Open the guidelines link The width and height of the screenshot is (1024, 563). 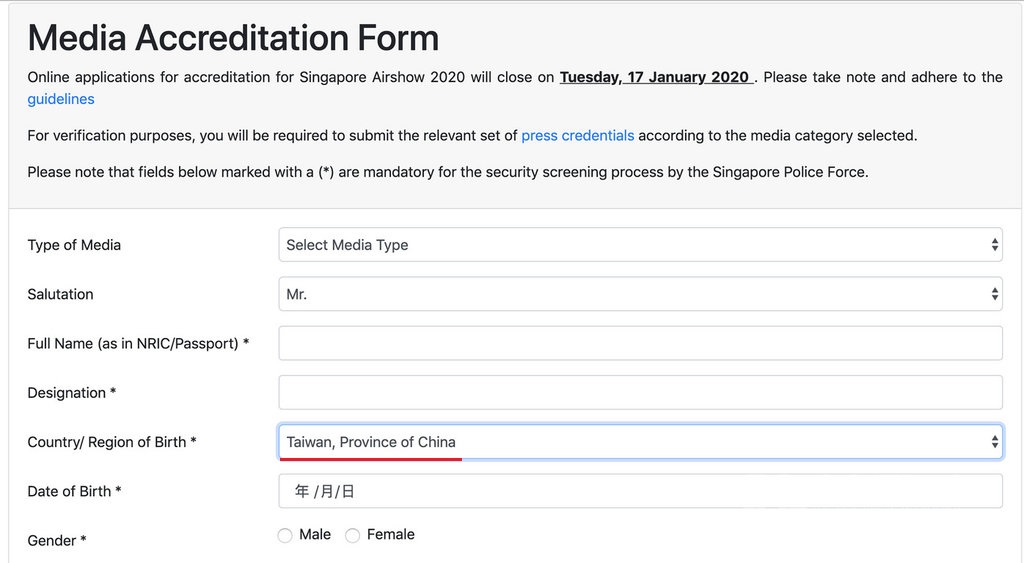(x=61, y=99)
